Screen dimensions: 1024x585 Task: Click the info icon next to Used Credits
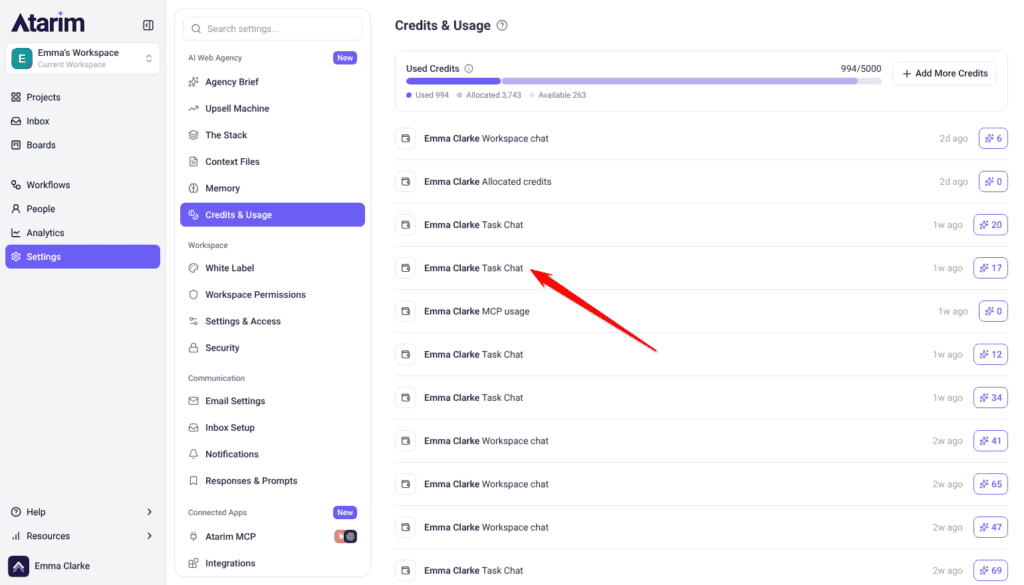[469, 69]
